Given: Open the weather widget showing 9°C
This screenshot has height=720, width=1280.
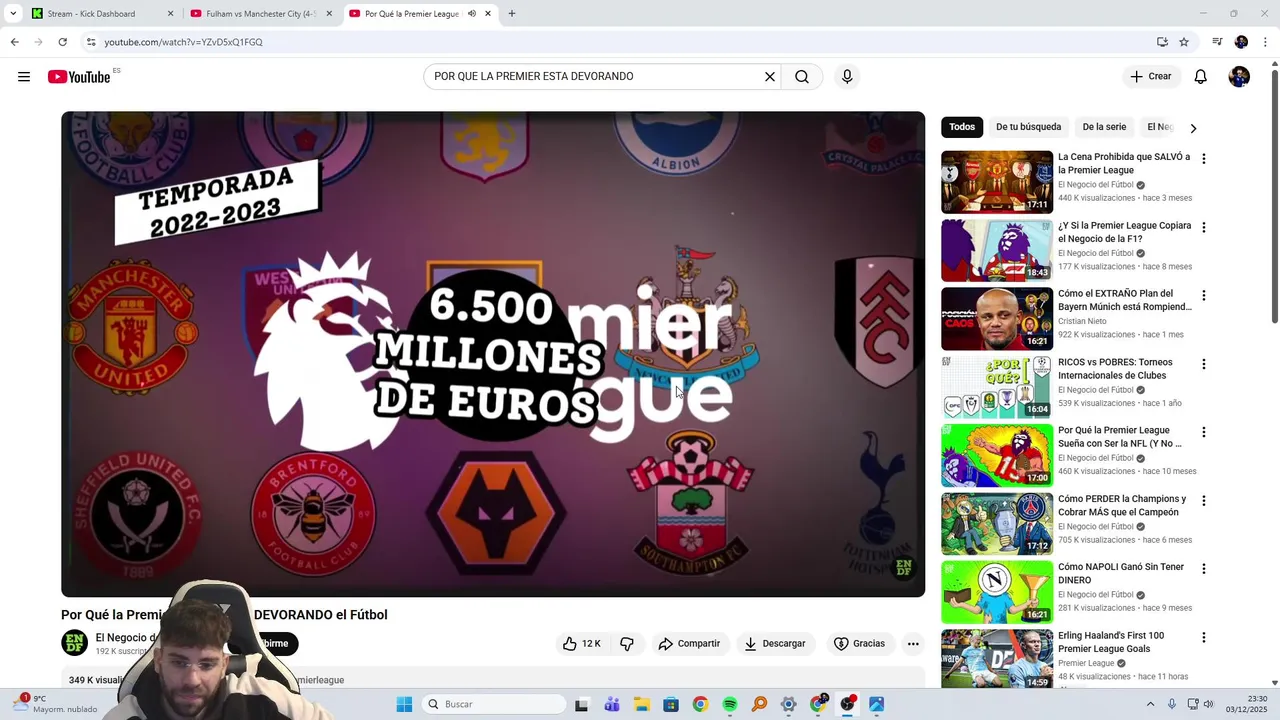Looking at the screenshot, I should pos(55,704).
